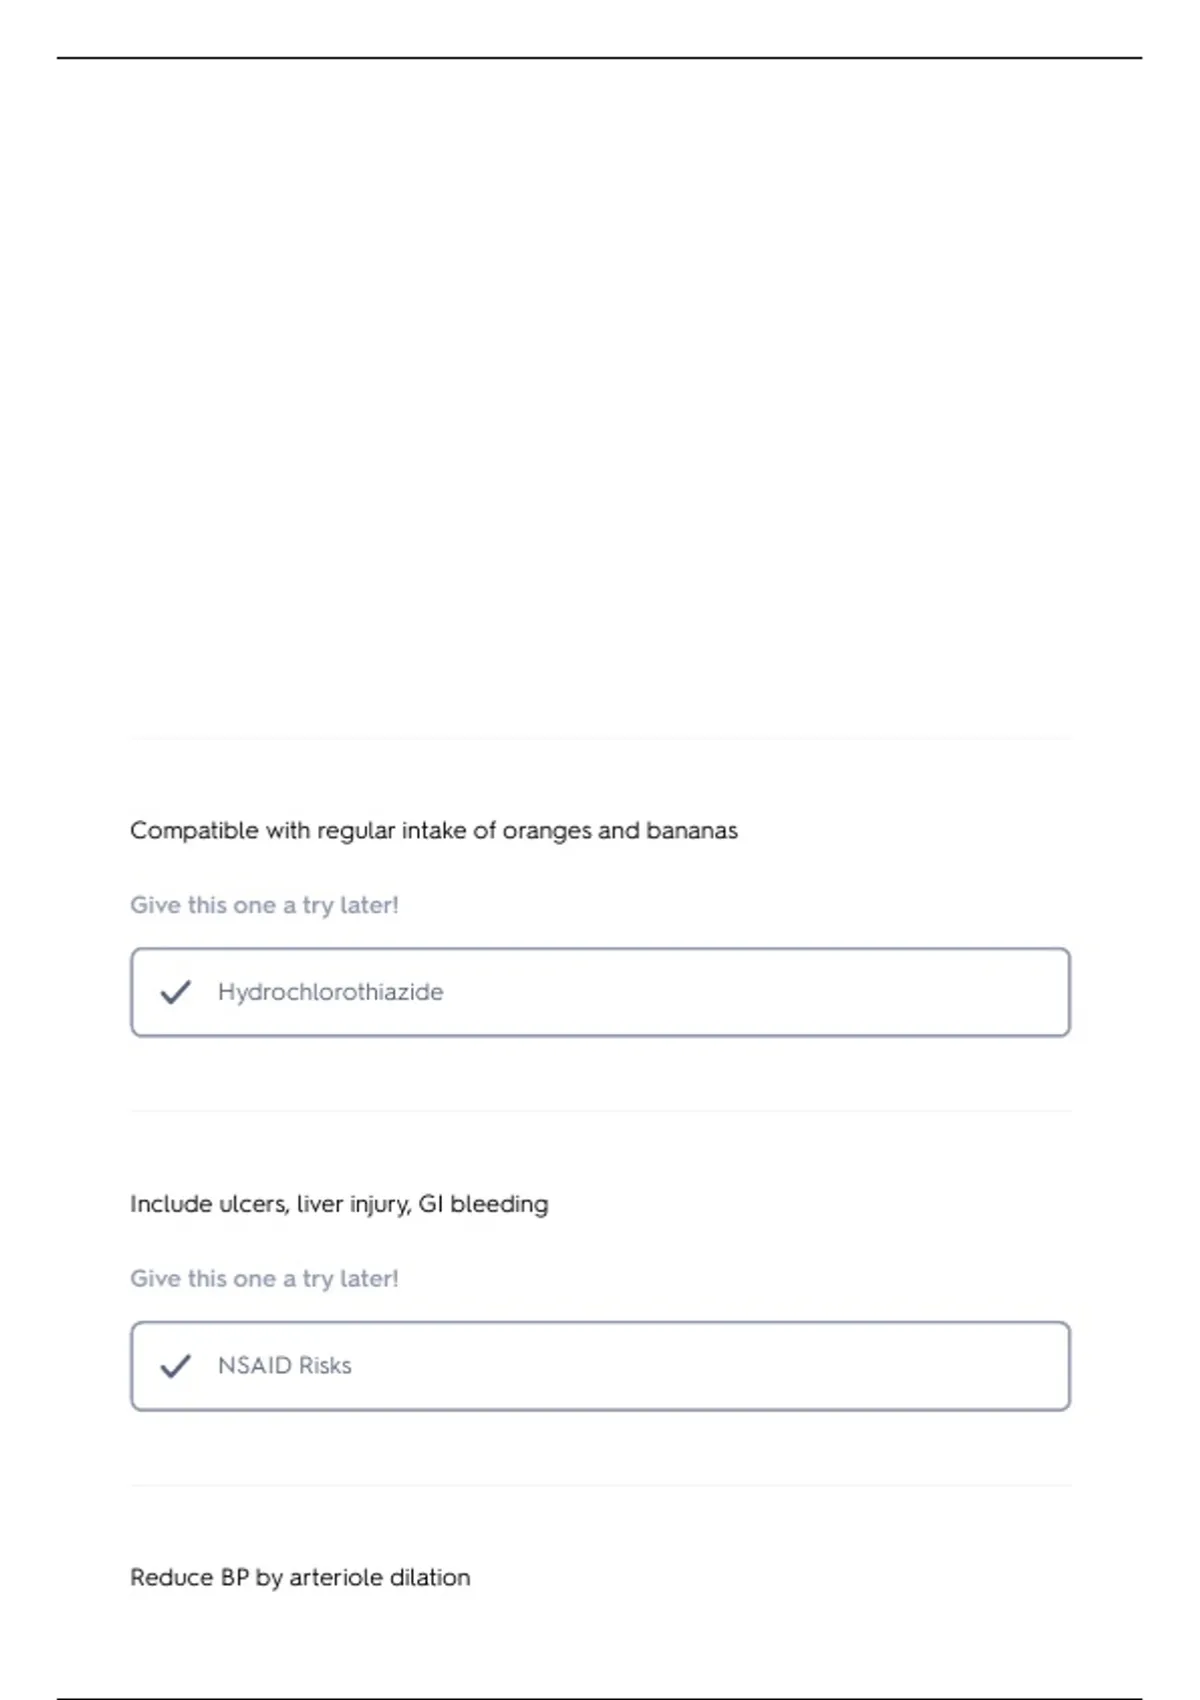Select the Hydrochlorothiazide answer text
1200x1700 pixels.
[x=330, y=992]
